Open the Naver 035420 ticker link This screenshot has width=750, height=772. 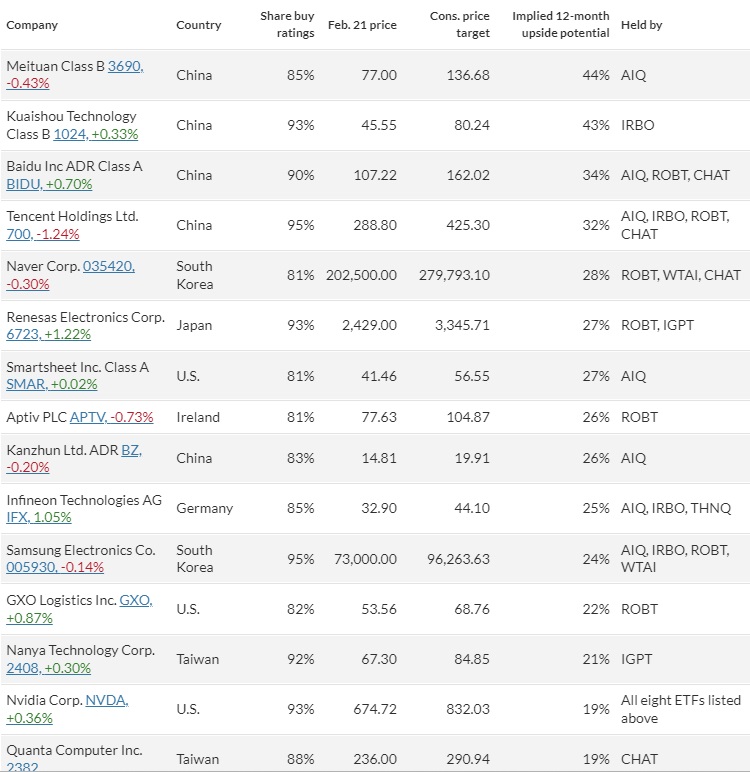pos(109,266)
